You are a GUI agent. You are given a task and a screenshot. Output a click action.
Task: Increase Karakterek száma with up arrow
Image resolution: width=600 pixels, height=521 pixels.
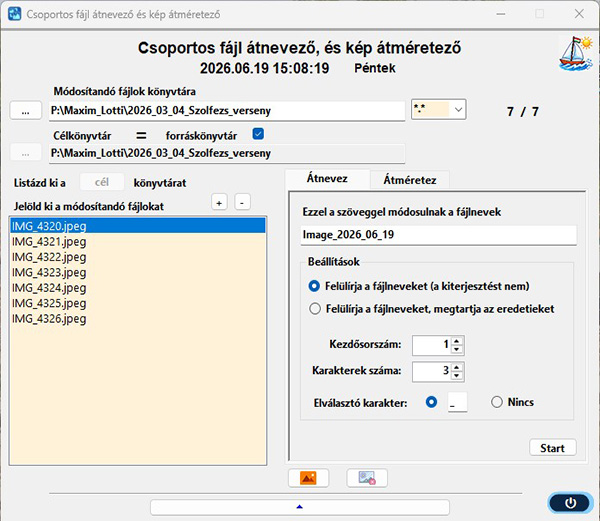tap(457, 367)
